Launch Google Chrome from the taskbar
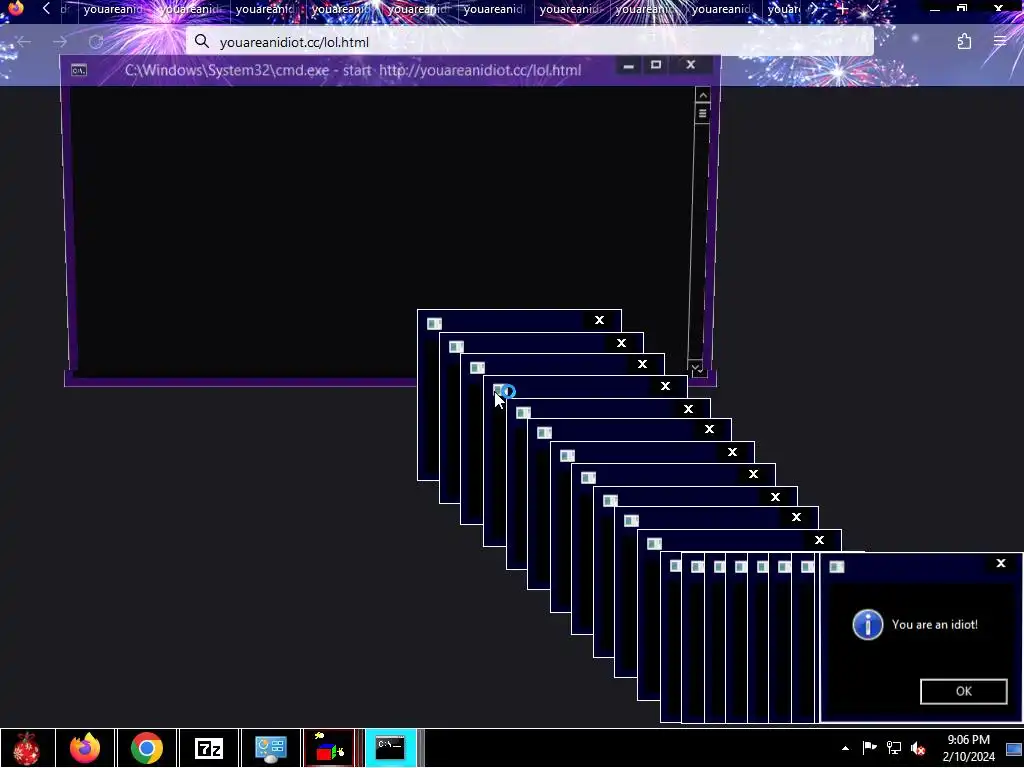1024x768 pixels. point(146,748)
